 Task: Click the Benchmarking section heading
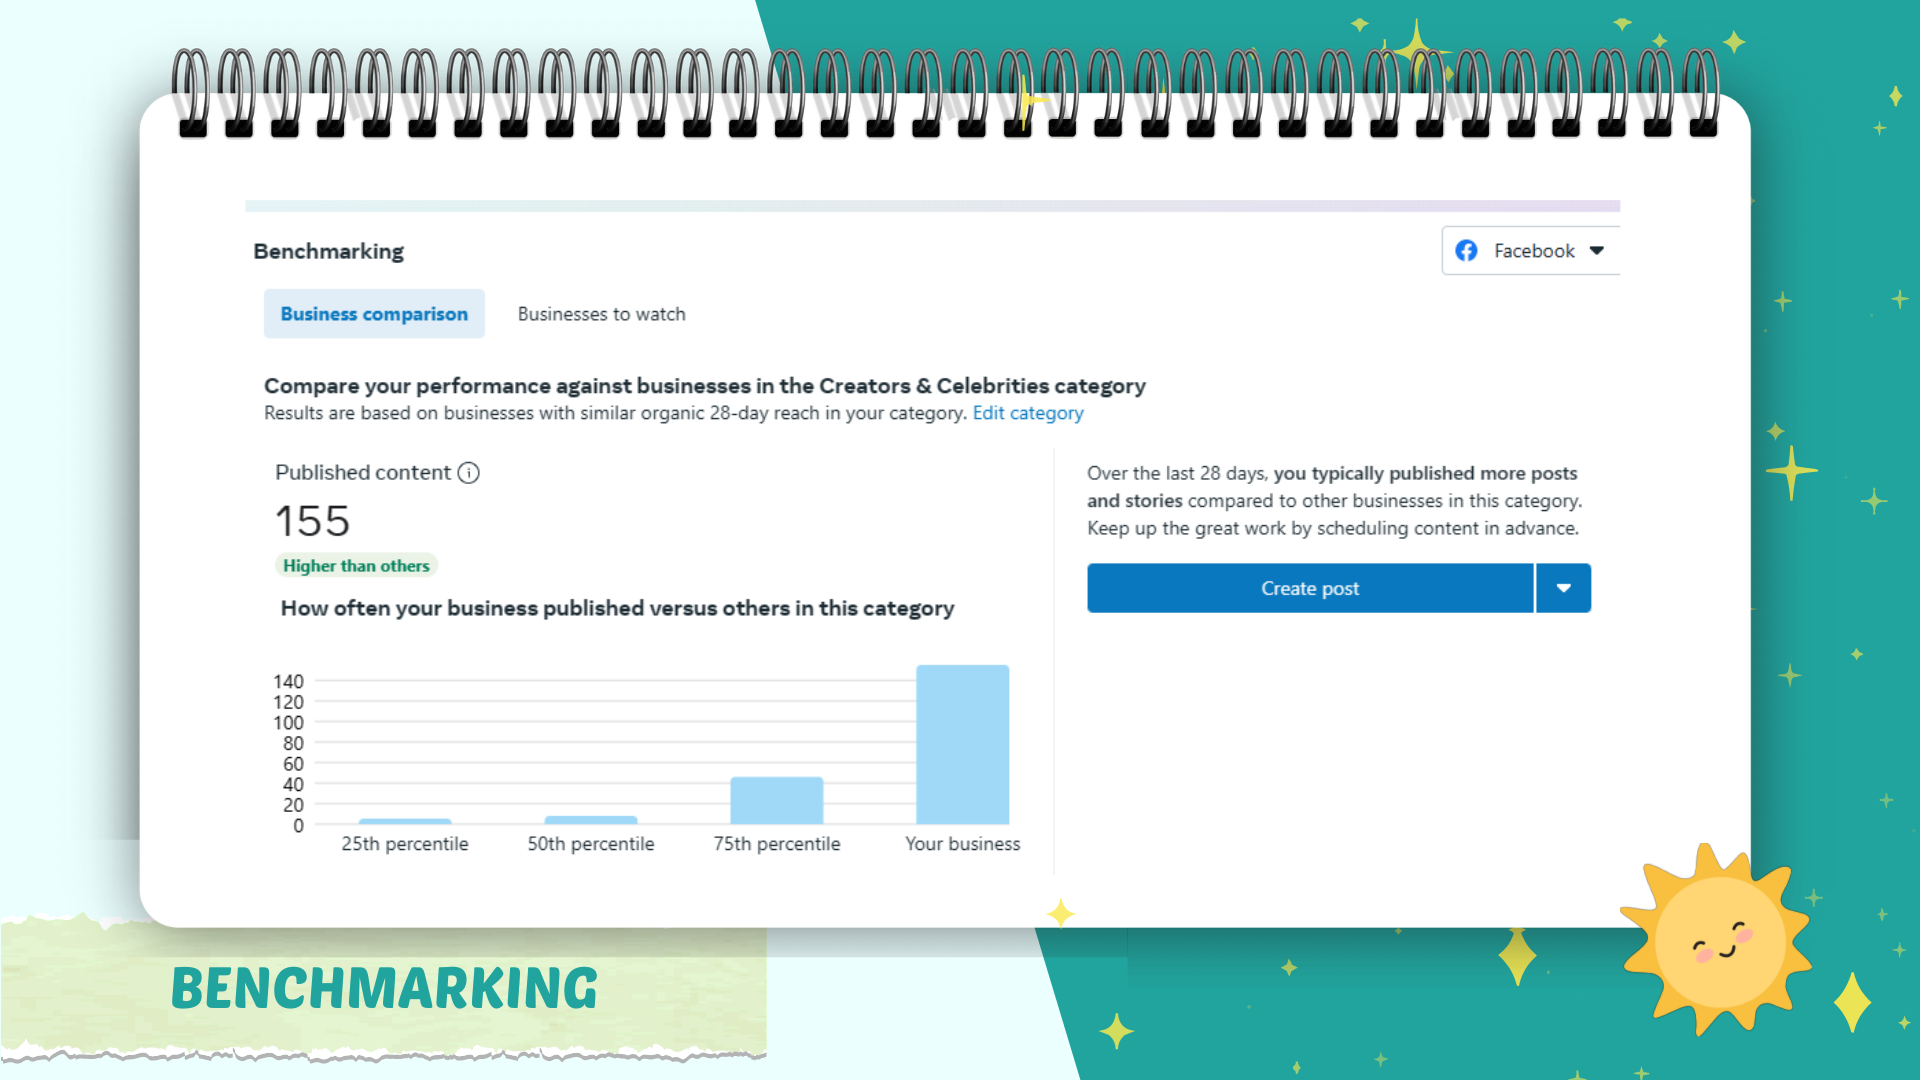[328, 251]
